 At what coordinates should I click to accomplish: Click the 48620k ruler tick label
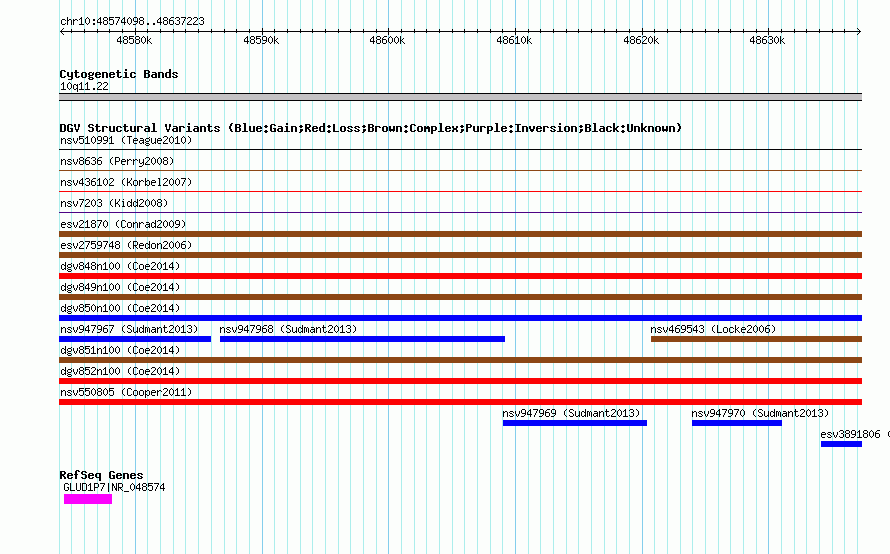[x=641, y=40]
